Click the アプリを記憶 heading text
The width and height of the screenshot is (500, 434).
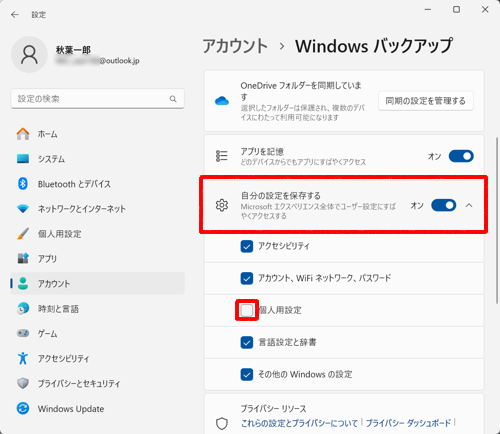(262, 152)
